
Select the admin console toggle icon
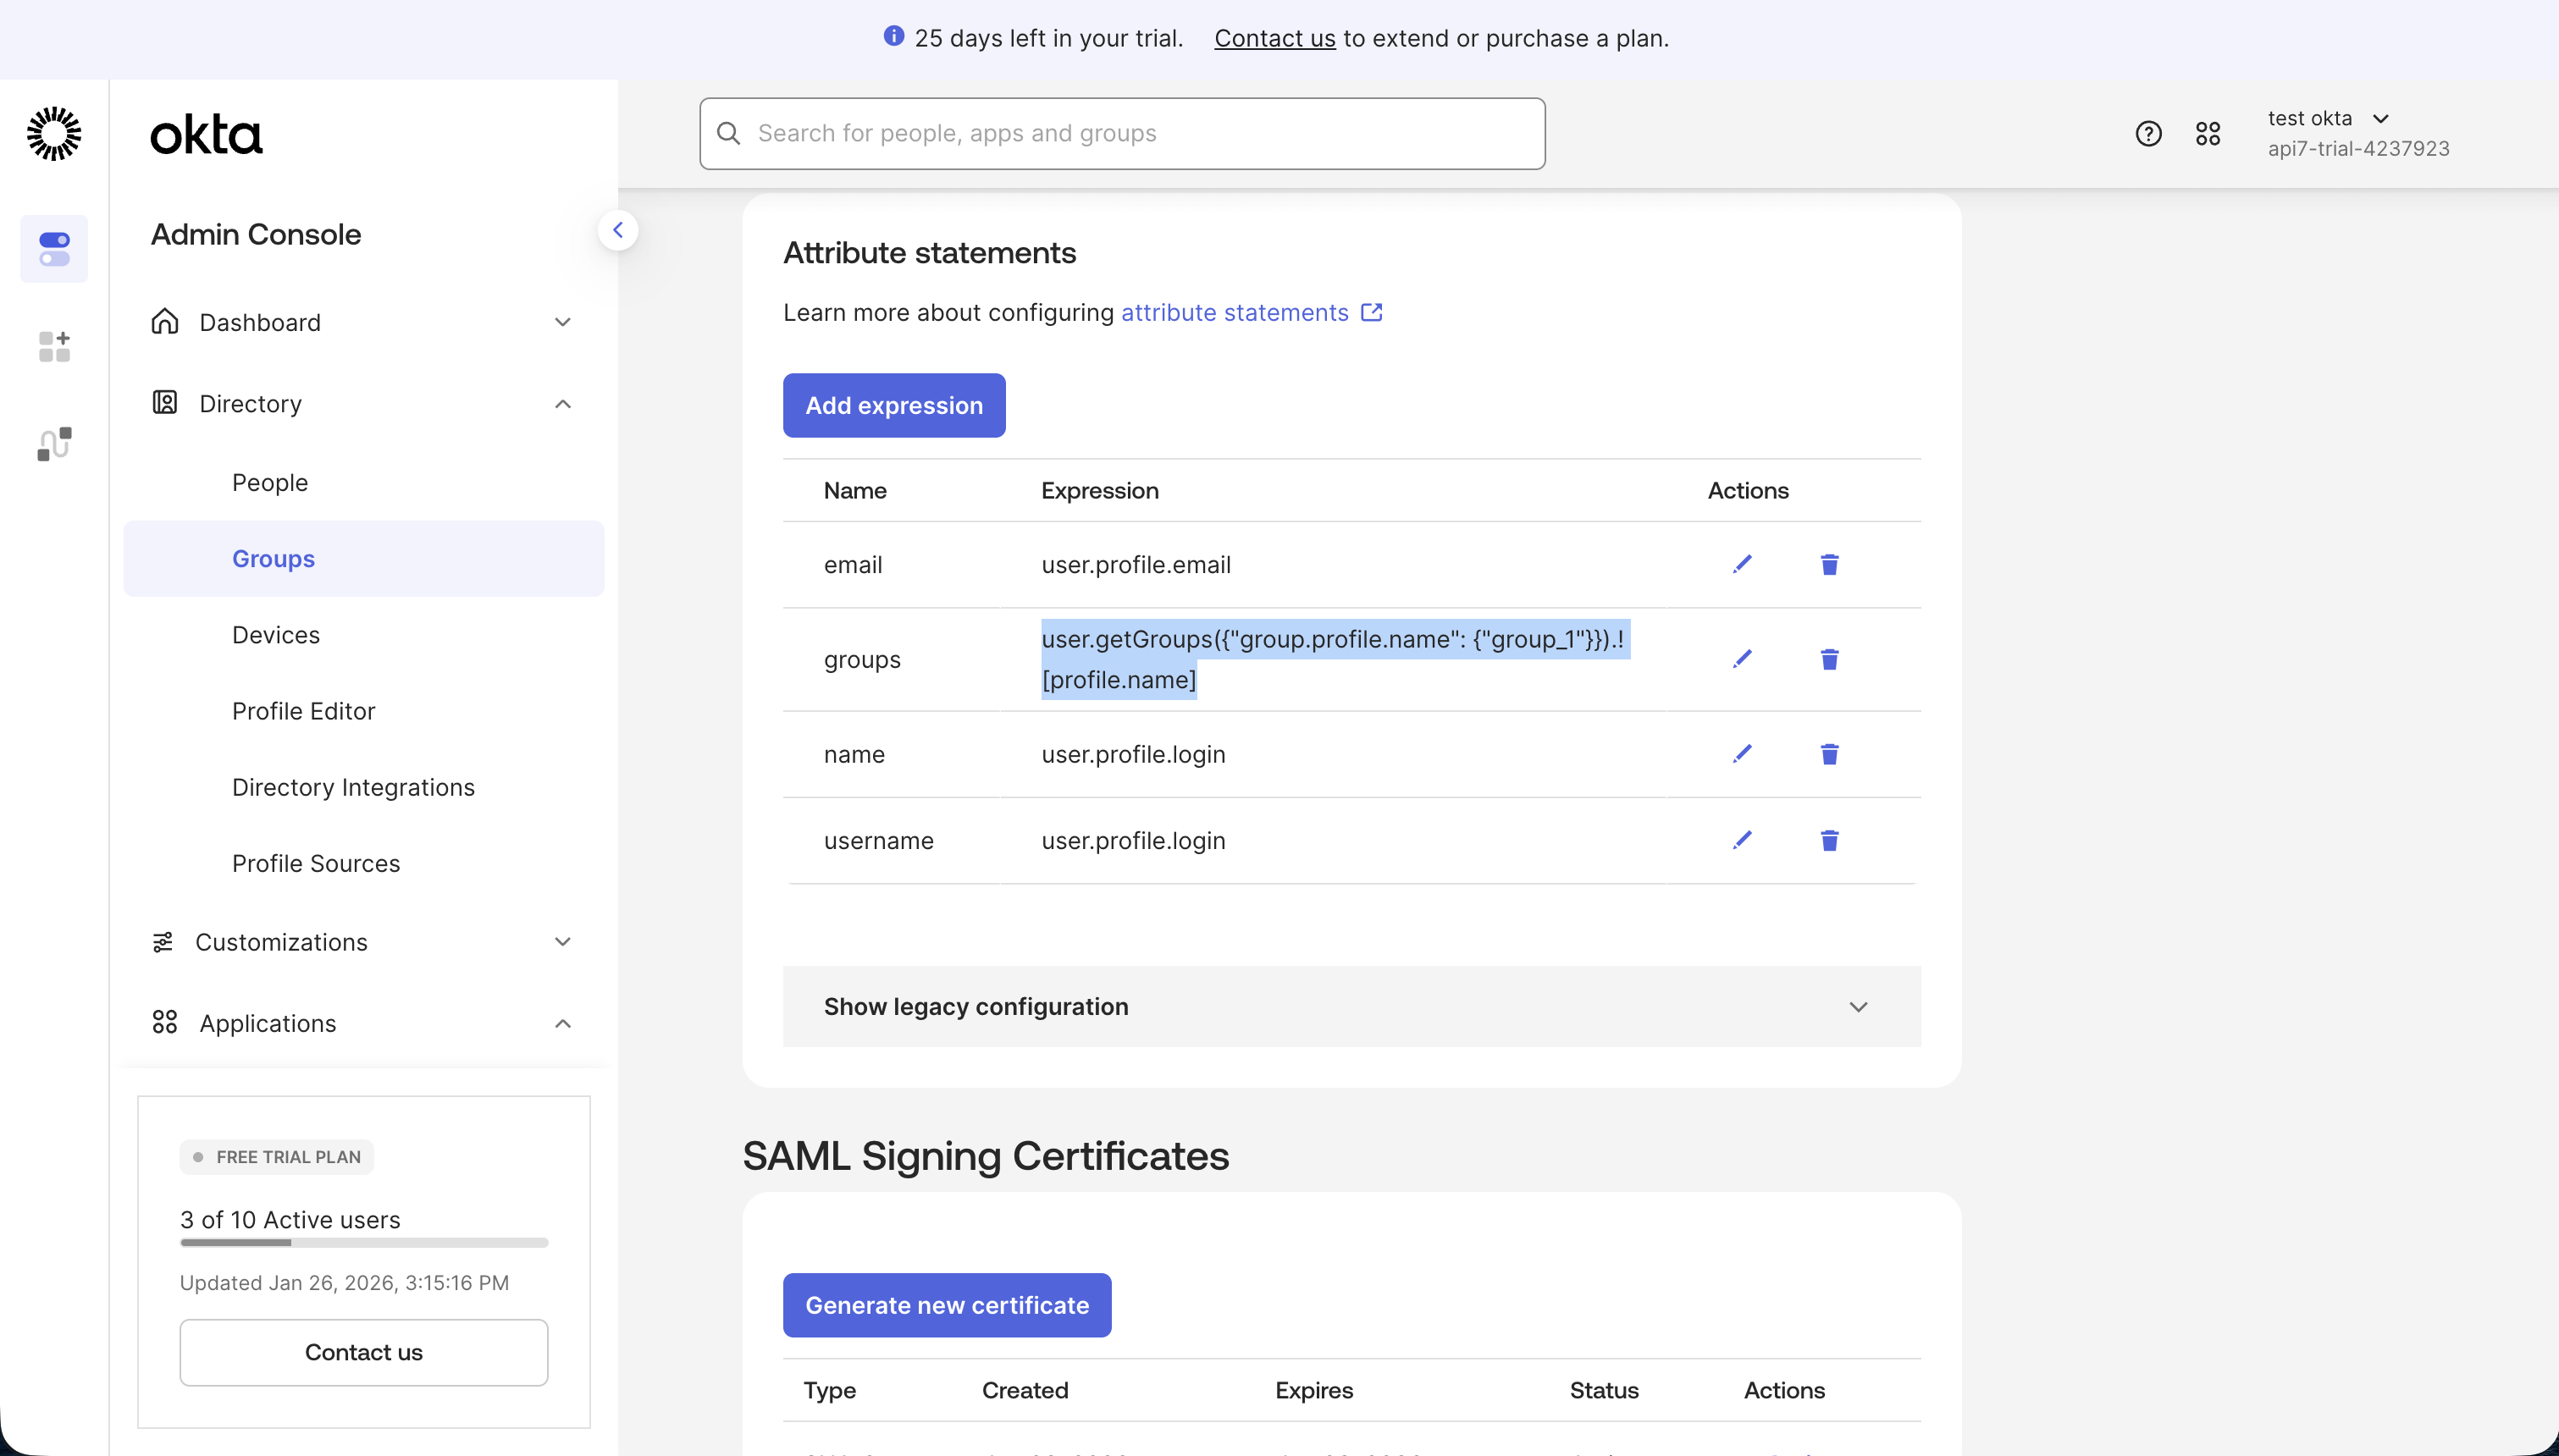[54, 249]
